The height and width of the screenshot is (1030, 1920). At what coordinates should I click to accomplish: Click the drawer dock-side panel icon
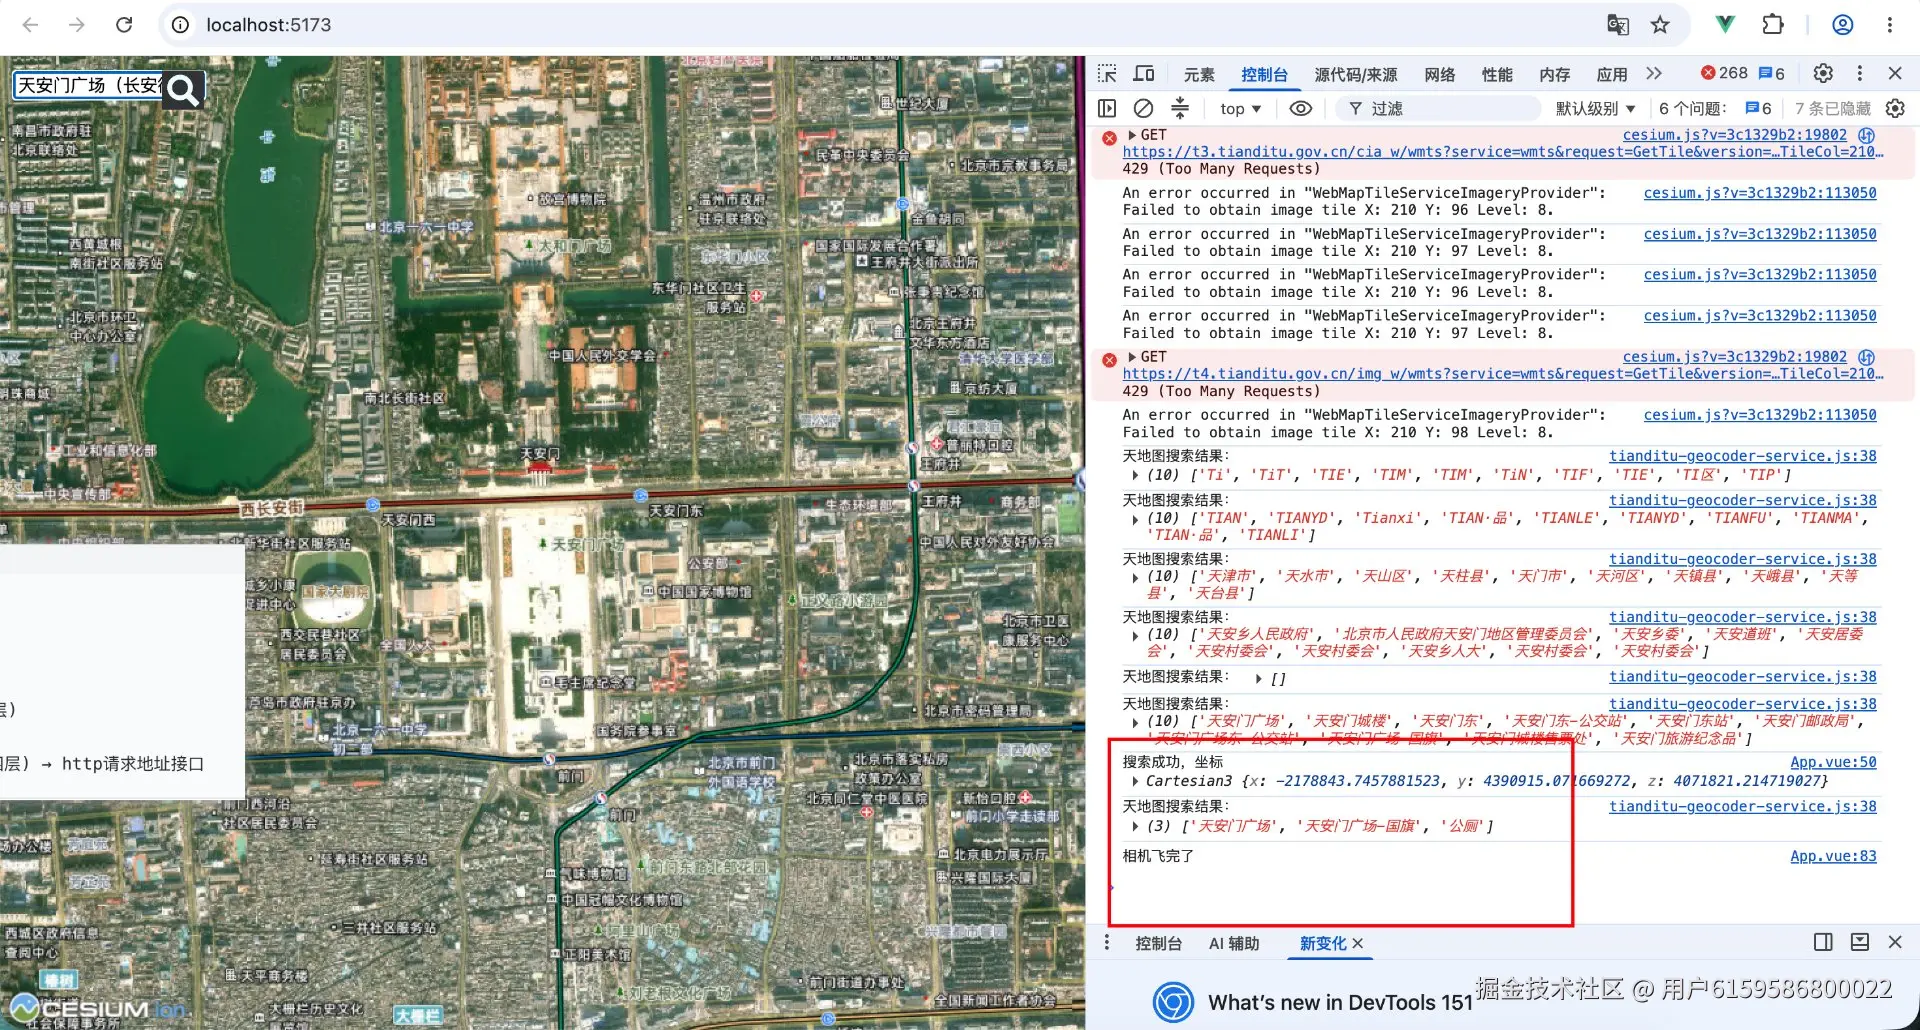[1823, 942]
